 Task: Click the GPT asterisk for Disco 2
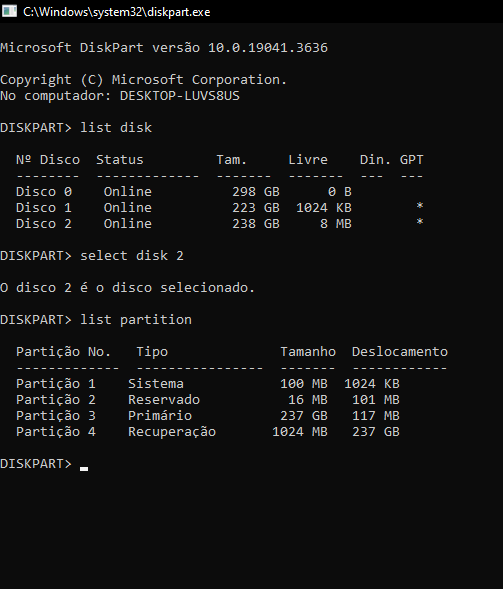coord(420,222)
